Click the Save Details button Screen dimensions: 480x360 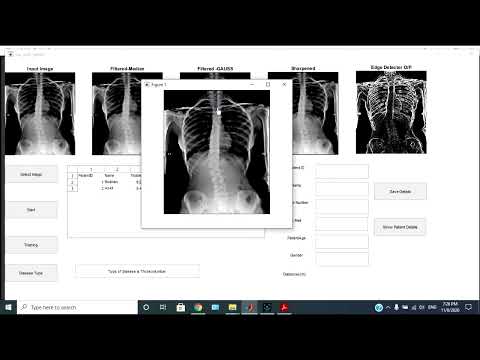[400, 191]
